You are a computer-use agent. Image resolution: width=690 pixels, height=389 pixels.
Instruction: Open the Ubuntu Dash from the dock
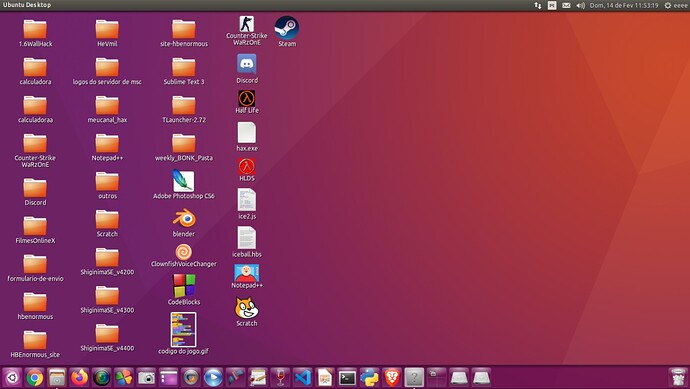click(12, 378)
